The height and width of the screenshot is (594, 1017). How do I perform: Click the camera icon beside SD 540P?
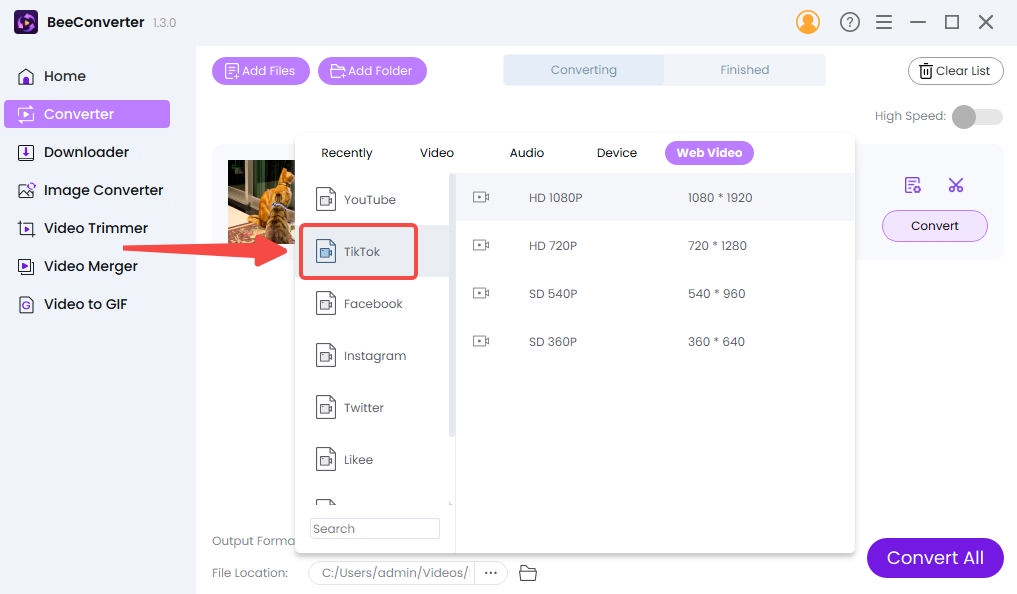pos(481,293)
